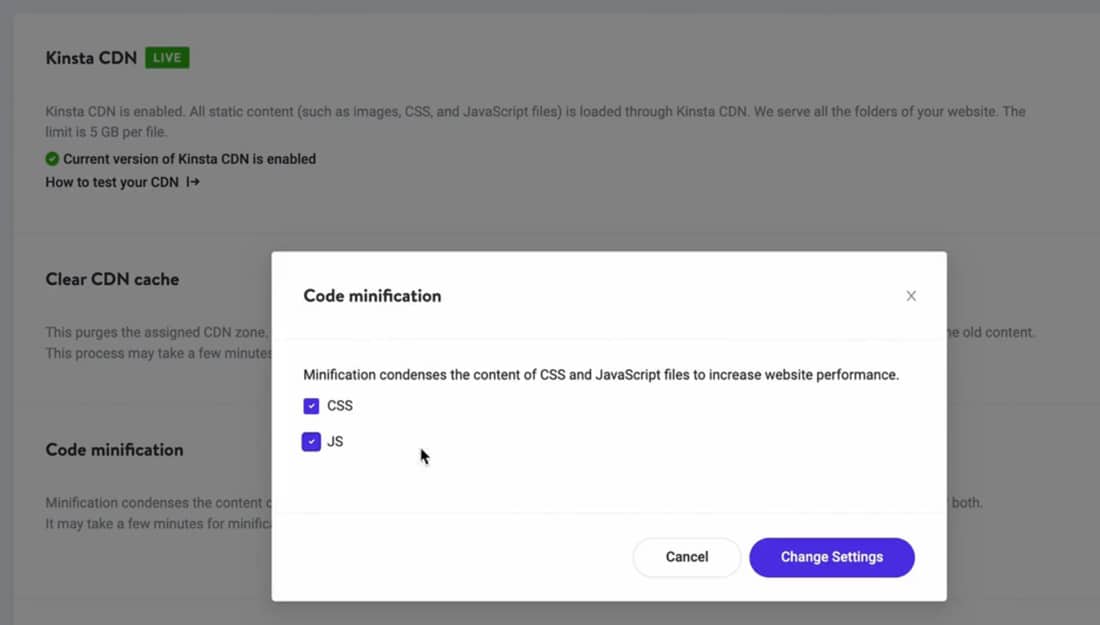Viewport: 1100px width, 625px height.
Task: Click the CSS checkbox label
Action: [x=340, y=406]
